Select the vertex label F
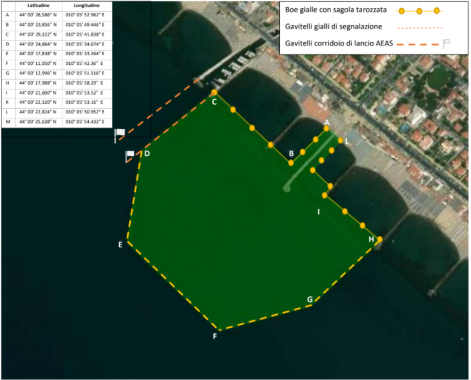 click(x=215, y=336)
